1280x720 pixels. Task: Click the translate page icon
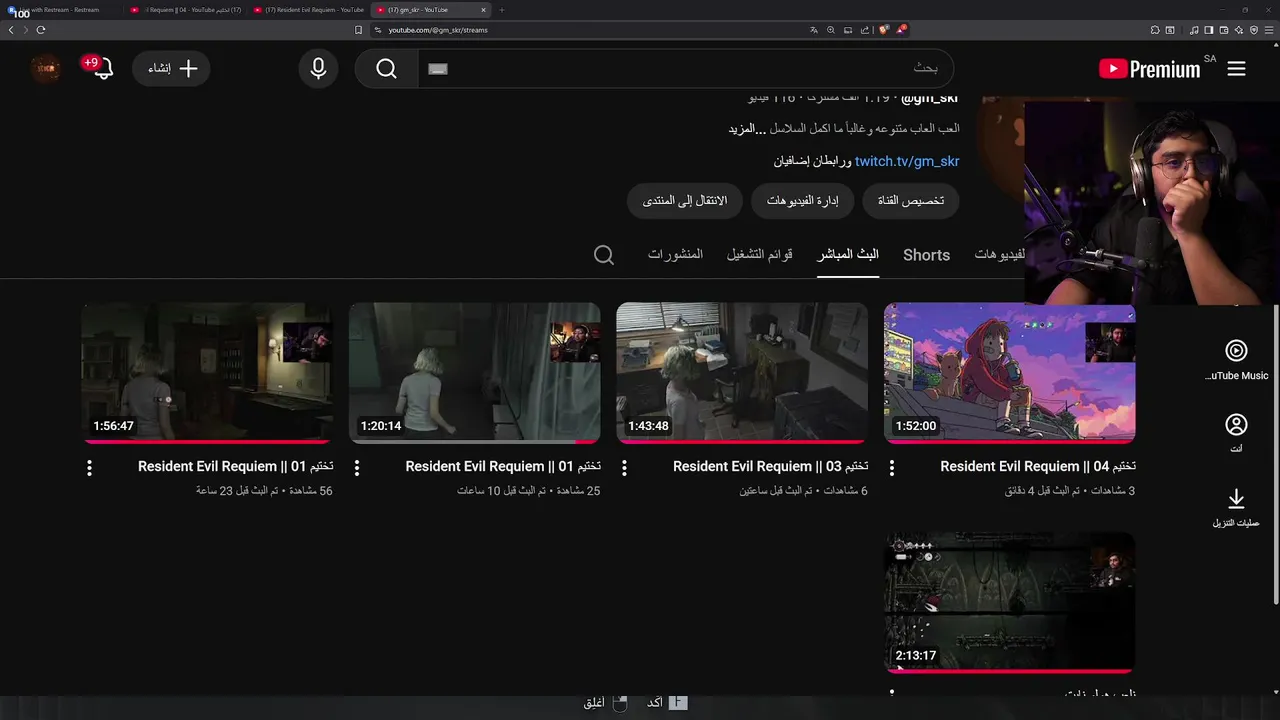(x=814, y=30)
